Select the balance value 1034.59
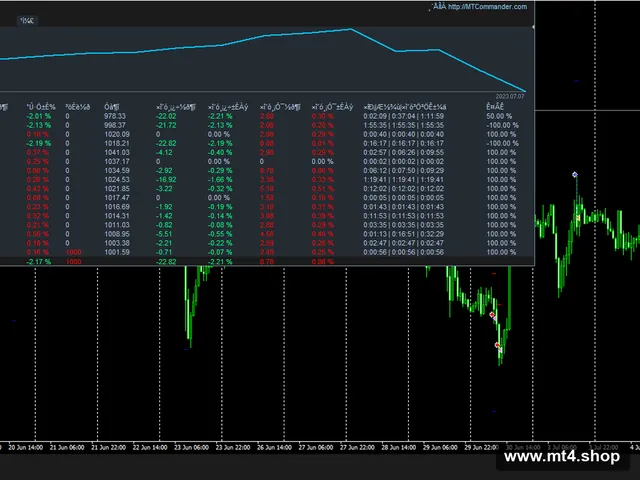The image size is (640, 480). point(117,171)
